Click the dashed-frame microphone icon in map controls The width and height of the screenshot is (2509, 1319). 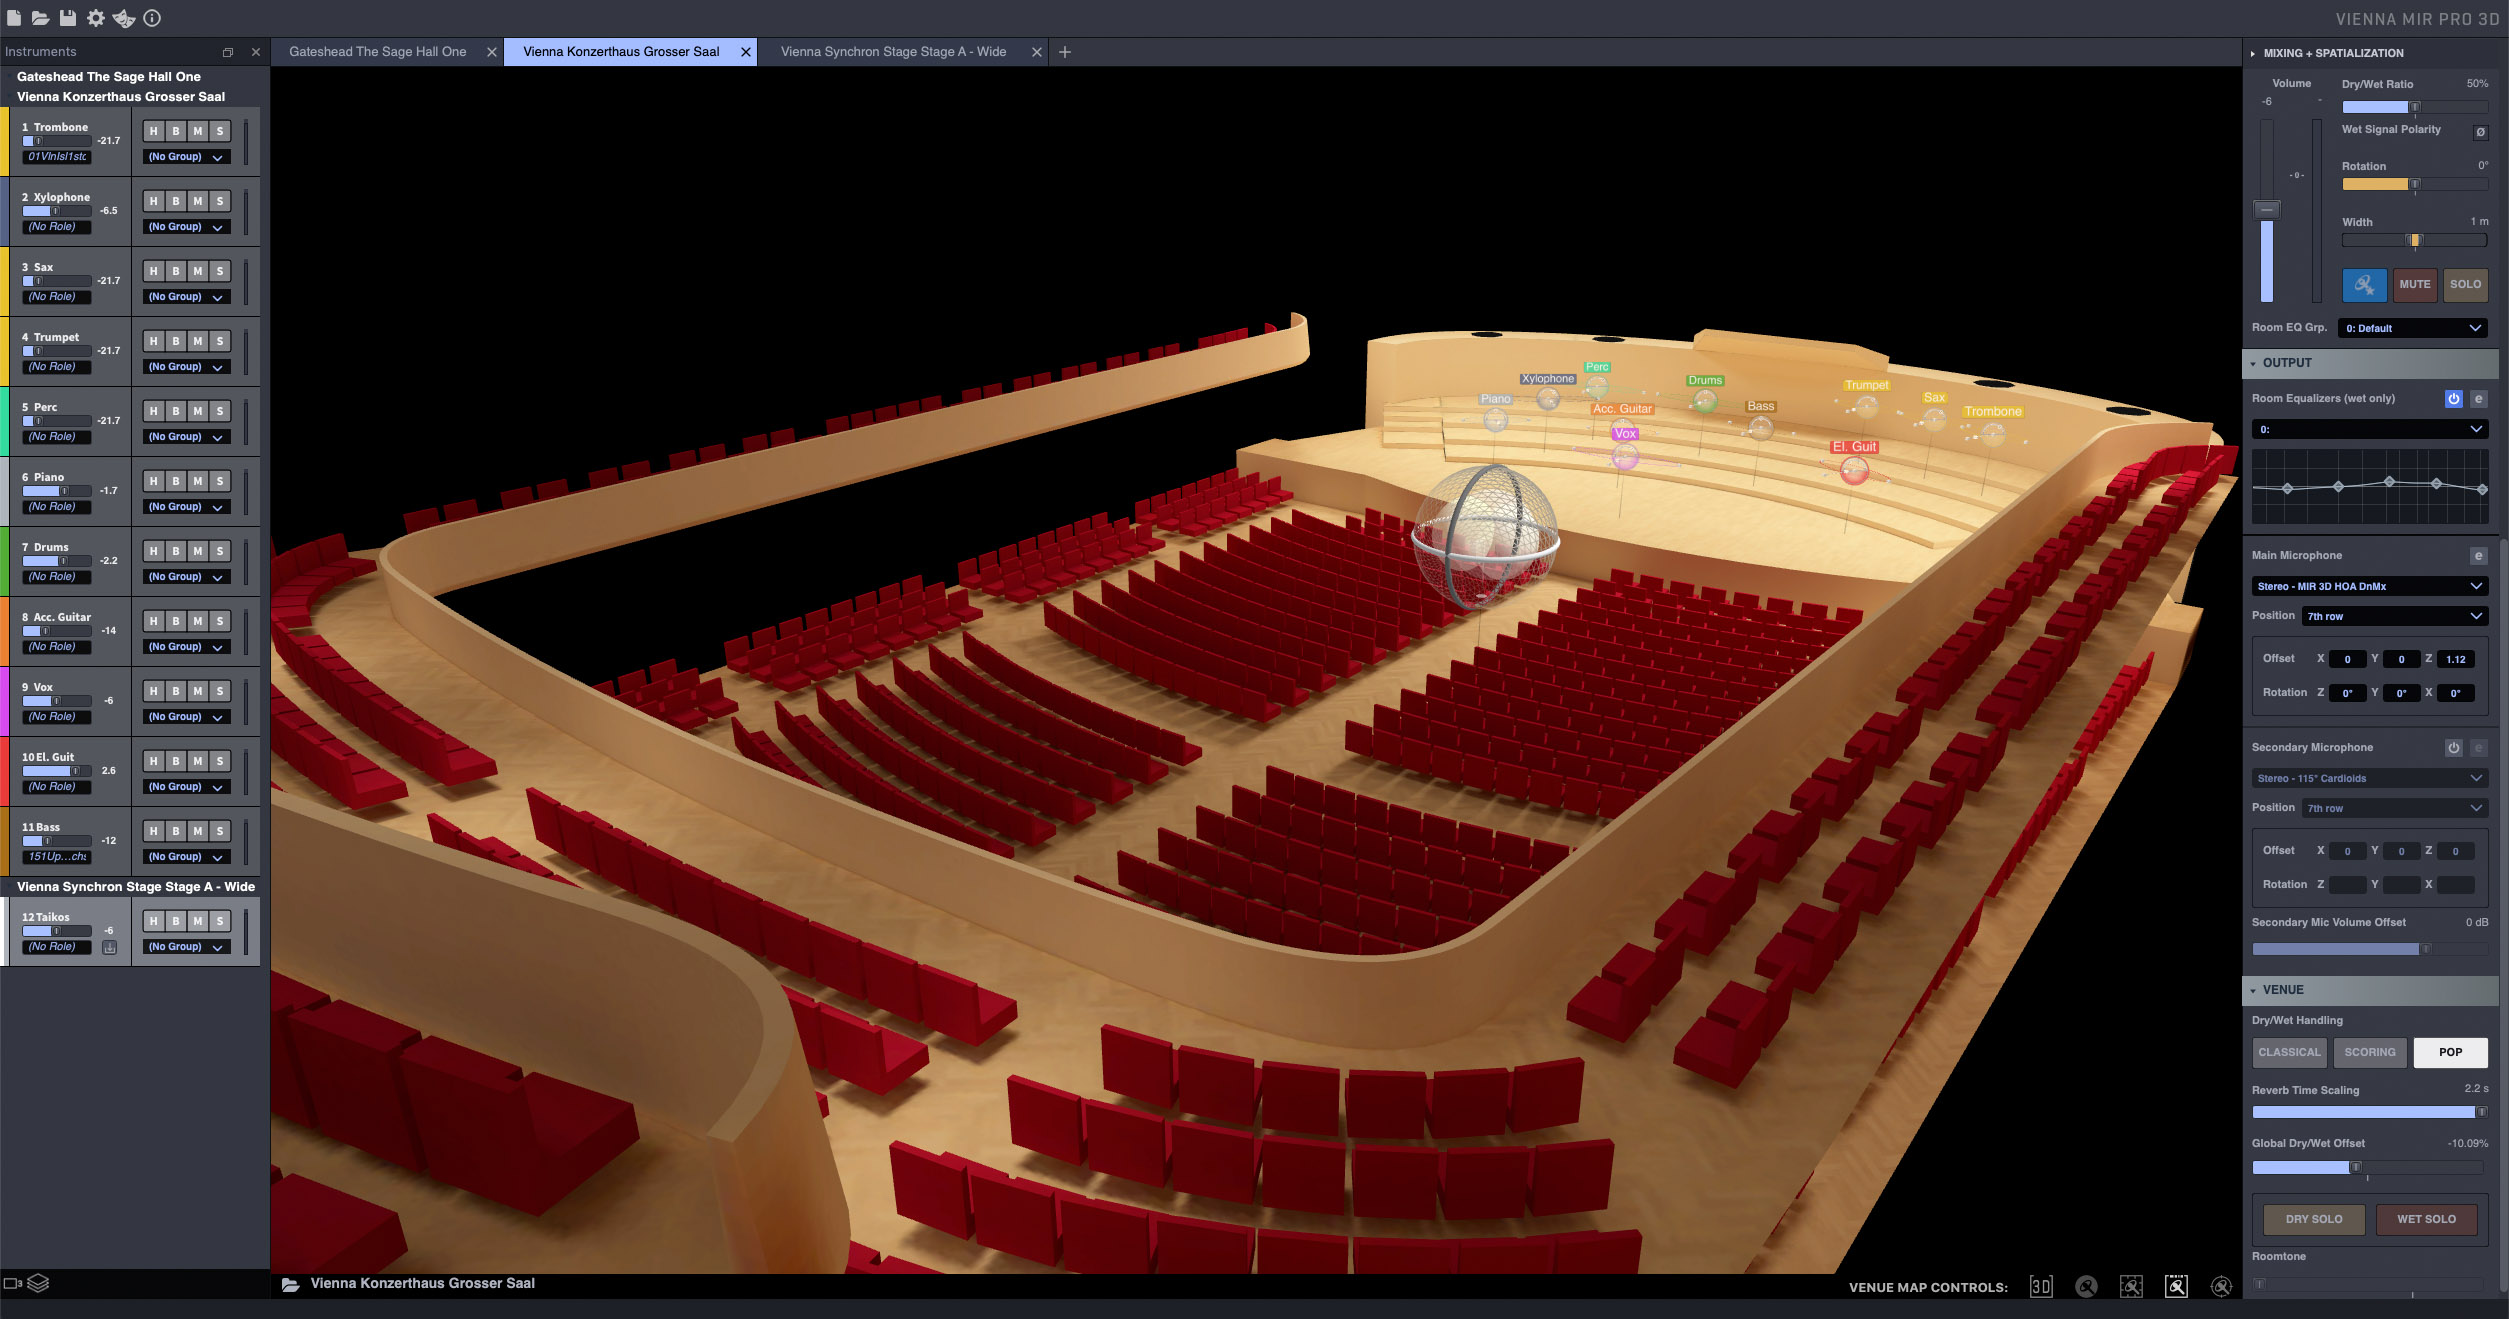point(2131,1286)
